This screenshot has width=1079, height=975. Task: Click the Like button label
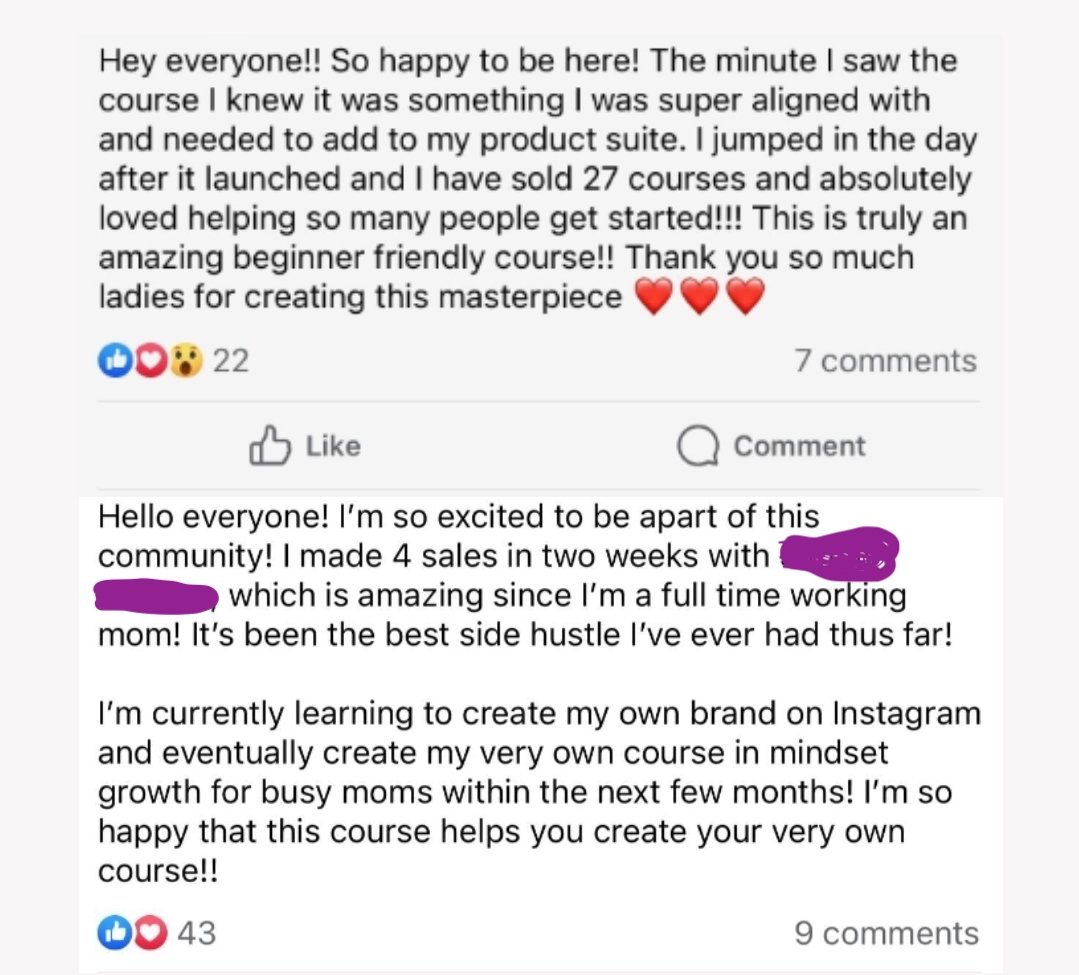click(x=333, y=446)
